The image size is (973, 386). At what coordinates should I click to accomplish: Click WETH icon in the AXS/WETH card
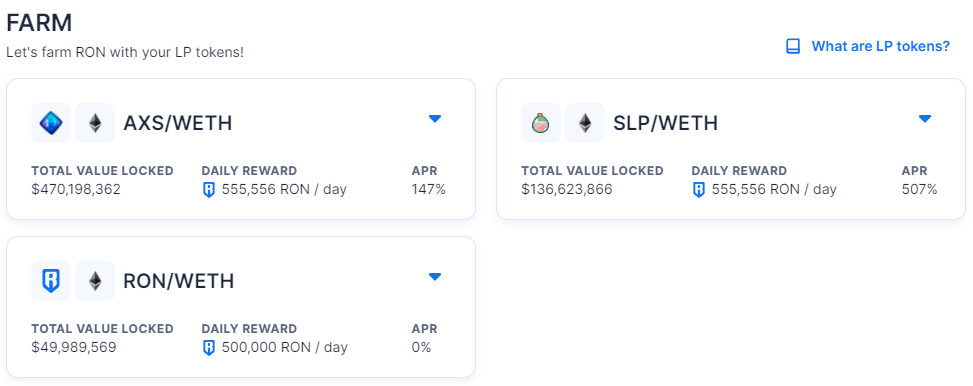click(x=95, y=123)
